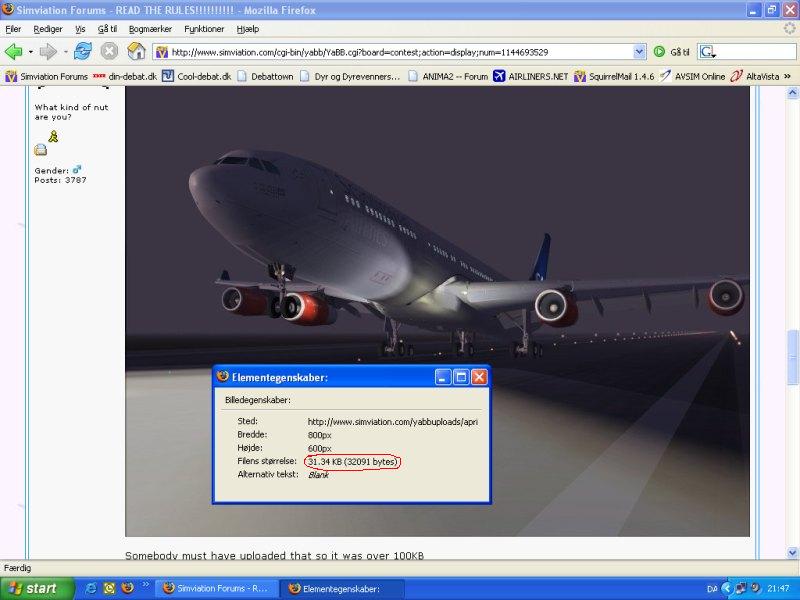
Task: Open Dyr og Dyrevenners bookmark
Action: pos(349,77)
